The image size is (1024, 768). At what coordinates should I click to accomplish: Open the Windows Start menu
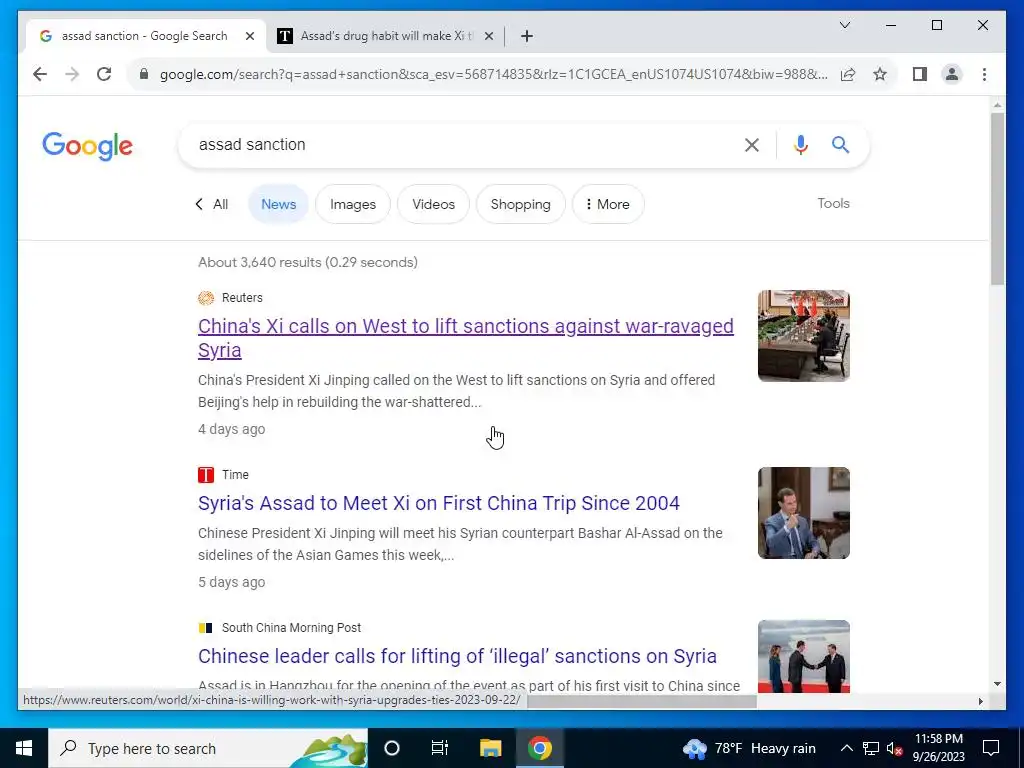tap(24, 748)
